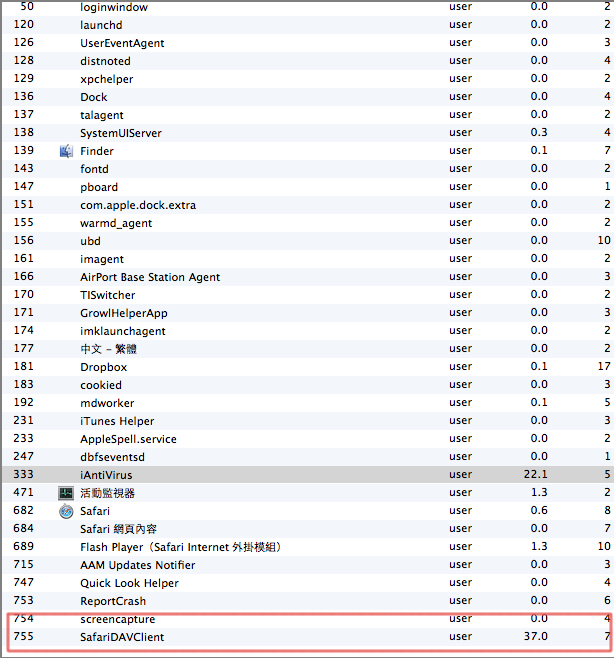Select the screencapture process
This screenshot has width=614, height=658.
[x=118, y=619]
